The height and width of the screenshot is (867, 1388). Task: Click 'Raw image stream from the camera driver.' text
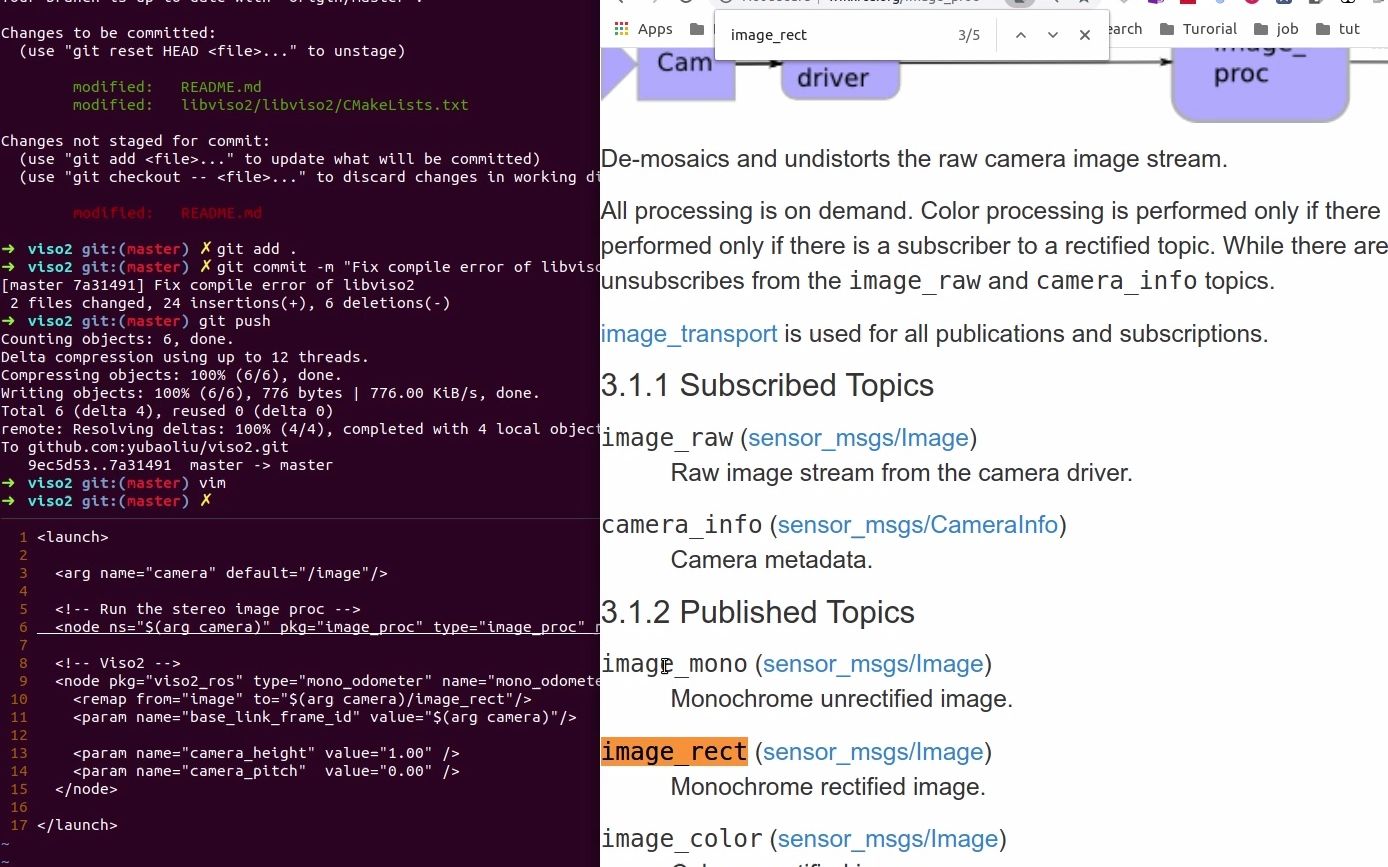[x=901, y=473]
